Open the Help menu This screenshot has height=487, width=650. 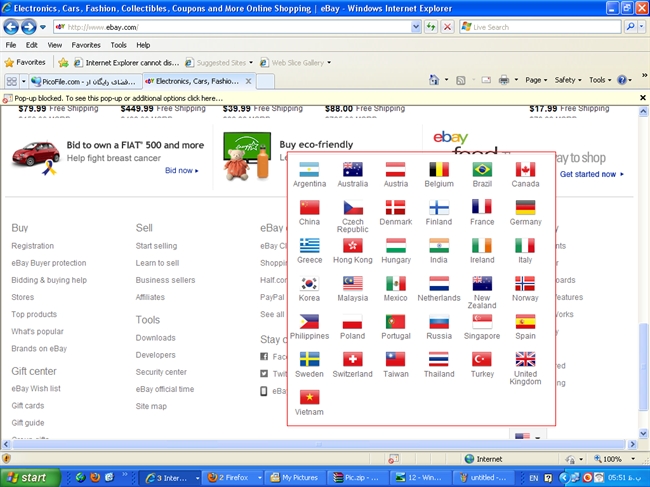pyautogui.click(x=143, y=45)
